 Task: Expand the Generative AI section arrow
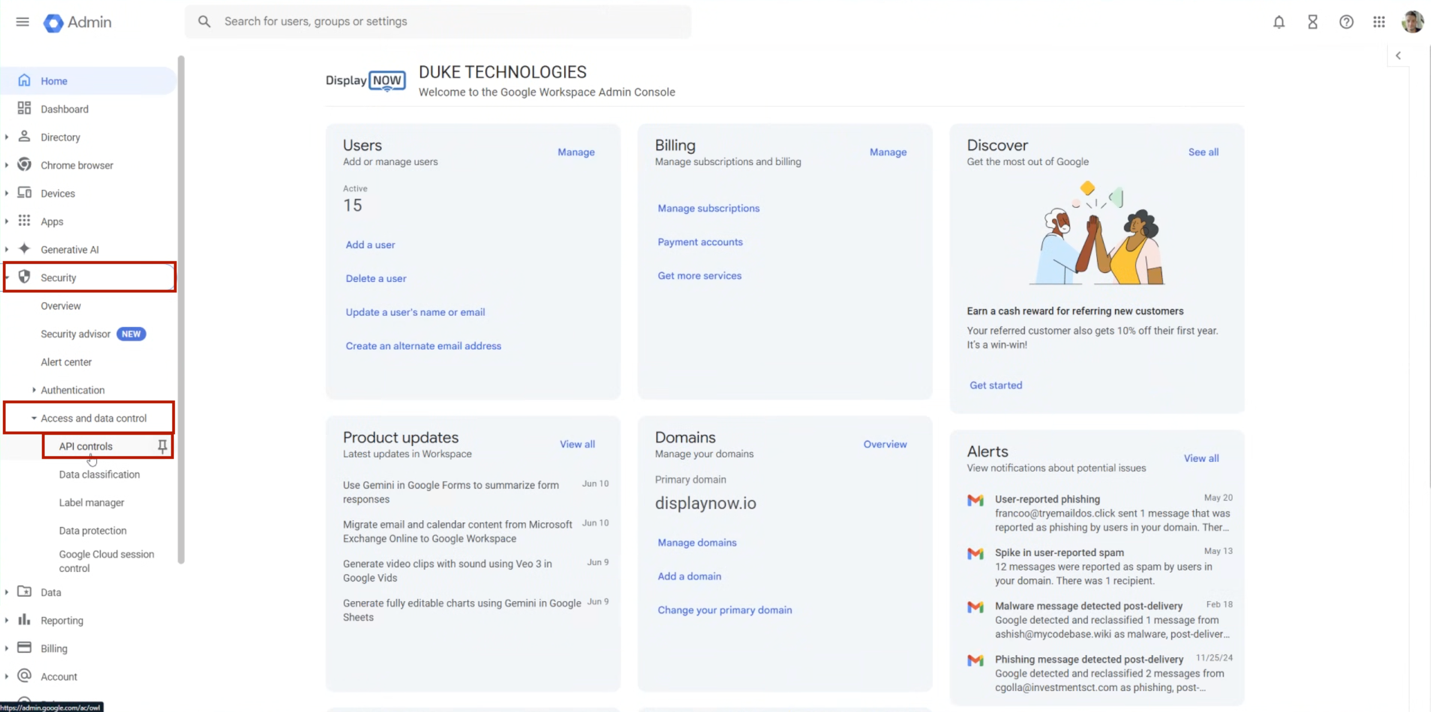pos(7,249)
